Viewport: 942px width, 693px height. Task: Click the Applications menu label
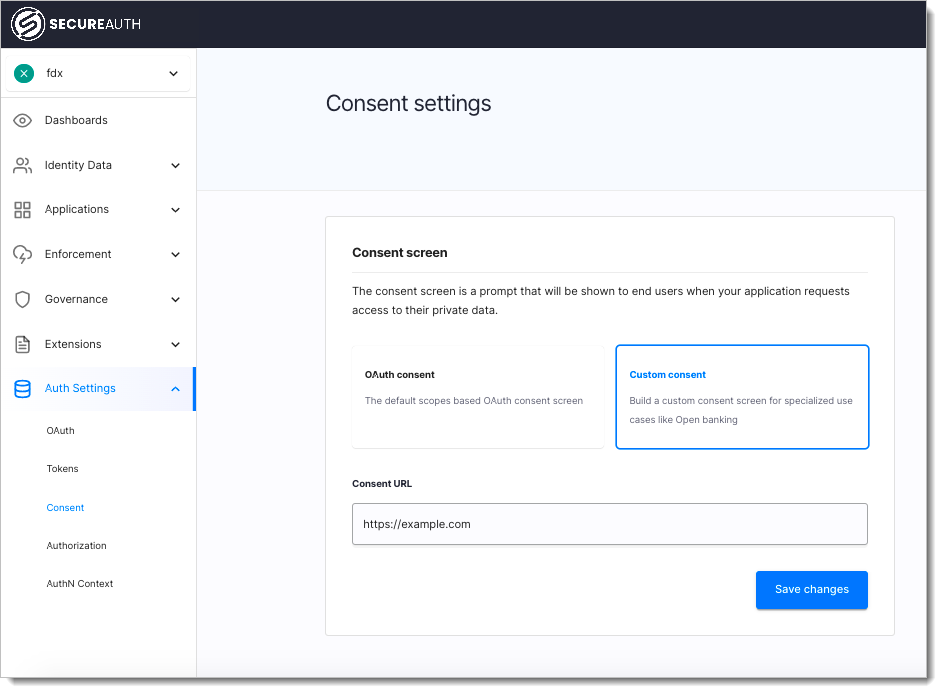pos(77,210)
